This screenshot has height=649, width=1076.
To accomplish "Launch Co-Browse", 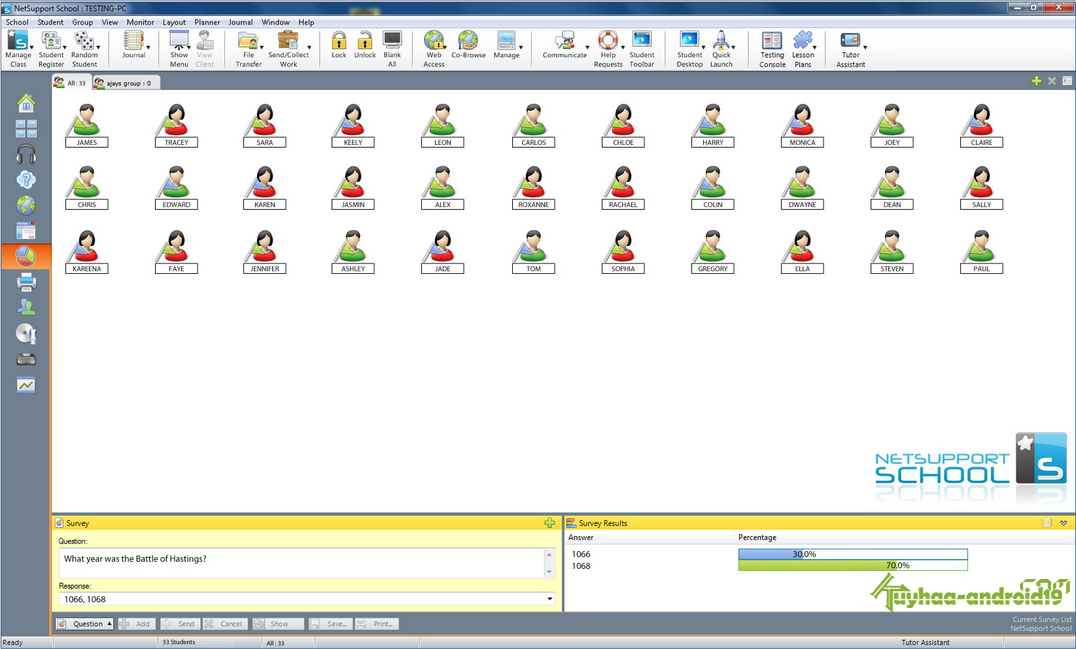I will tap(469, 45).
